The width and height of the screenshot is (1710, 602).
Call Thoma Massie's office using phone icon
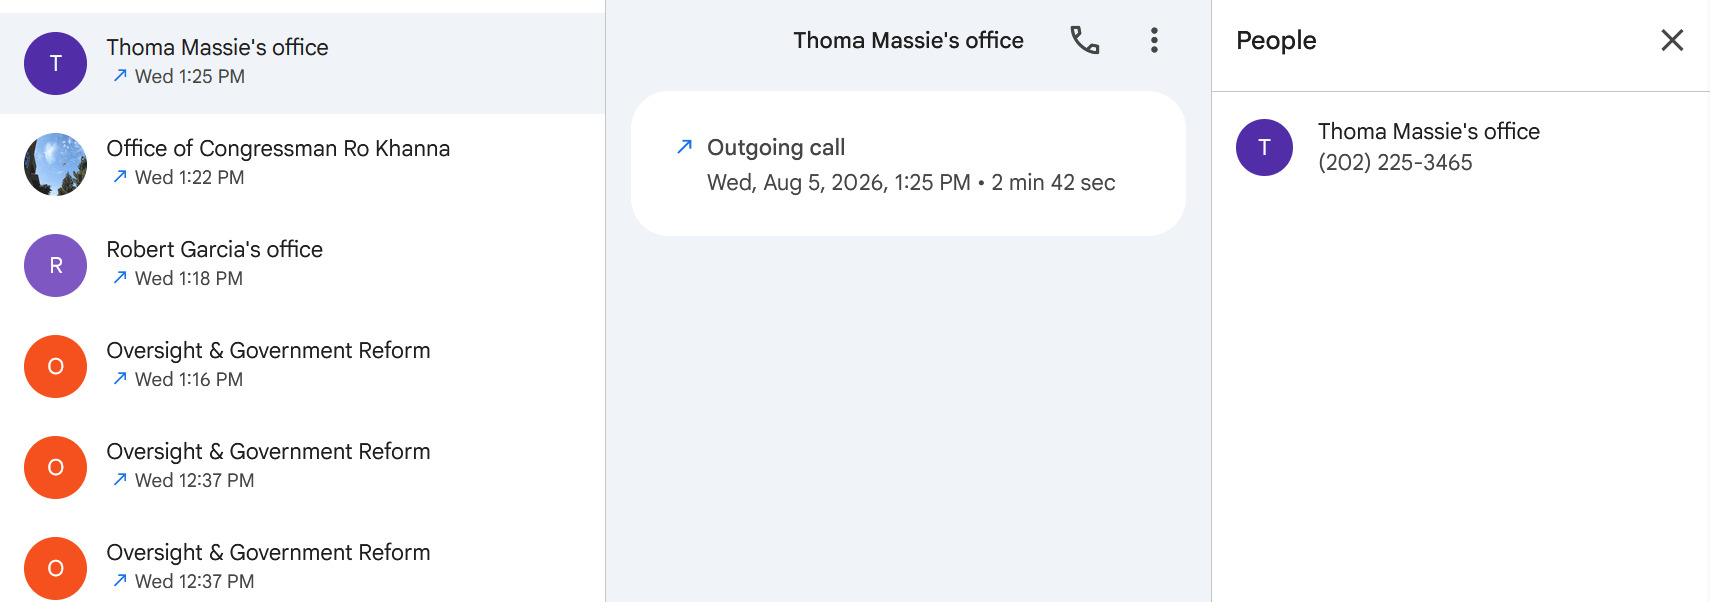(x=1085, y=40)
